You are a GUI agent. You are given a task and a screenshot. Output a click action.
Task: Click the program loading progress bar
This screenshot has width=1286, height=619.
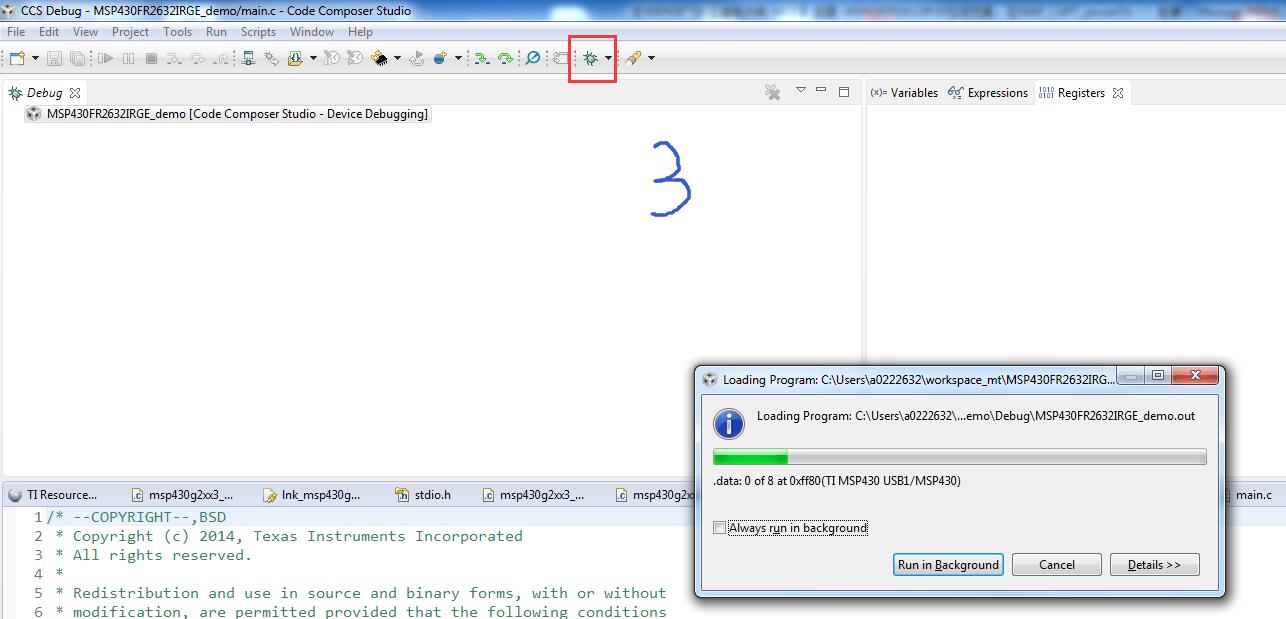point(960,457)
